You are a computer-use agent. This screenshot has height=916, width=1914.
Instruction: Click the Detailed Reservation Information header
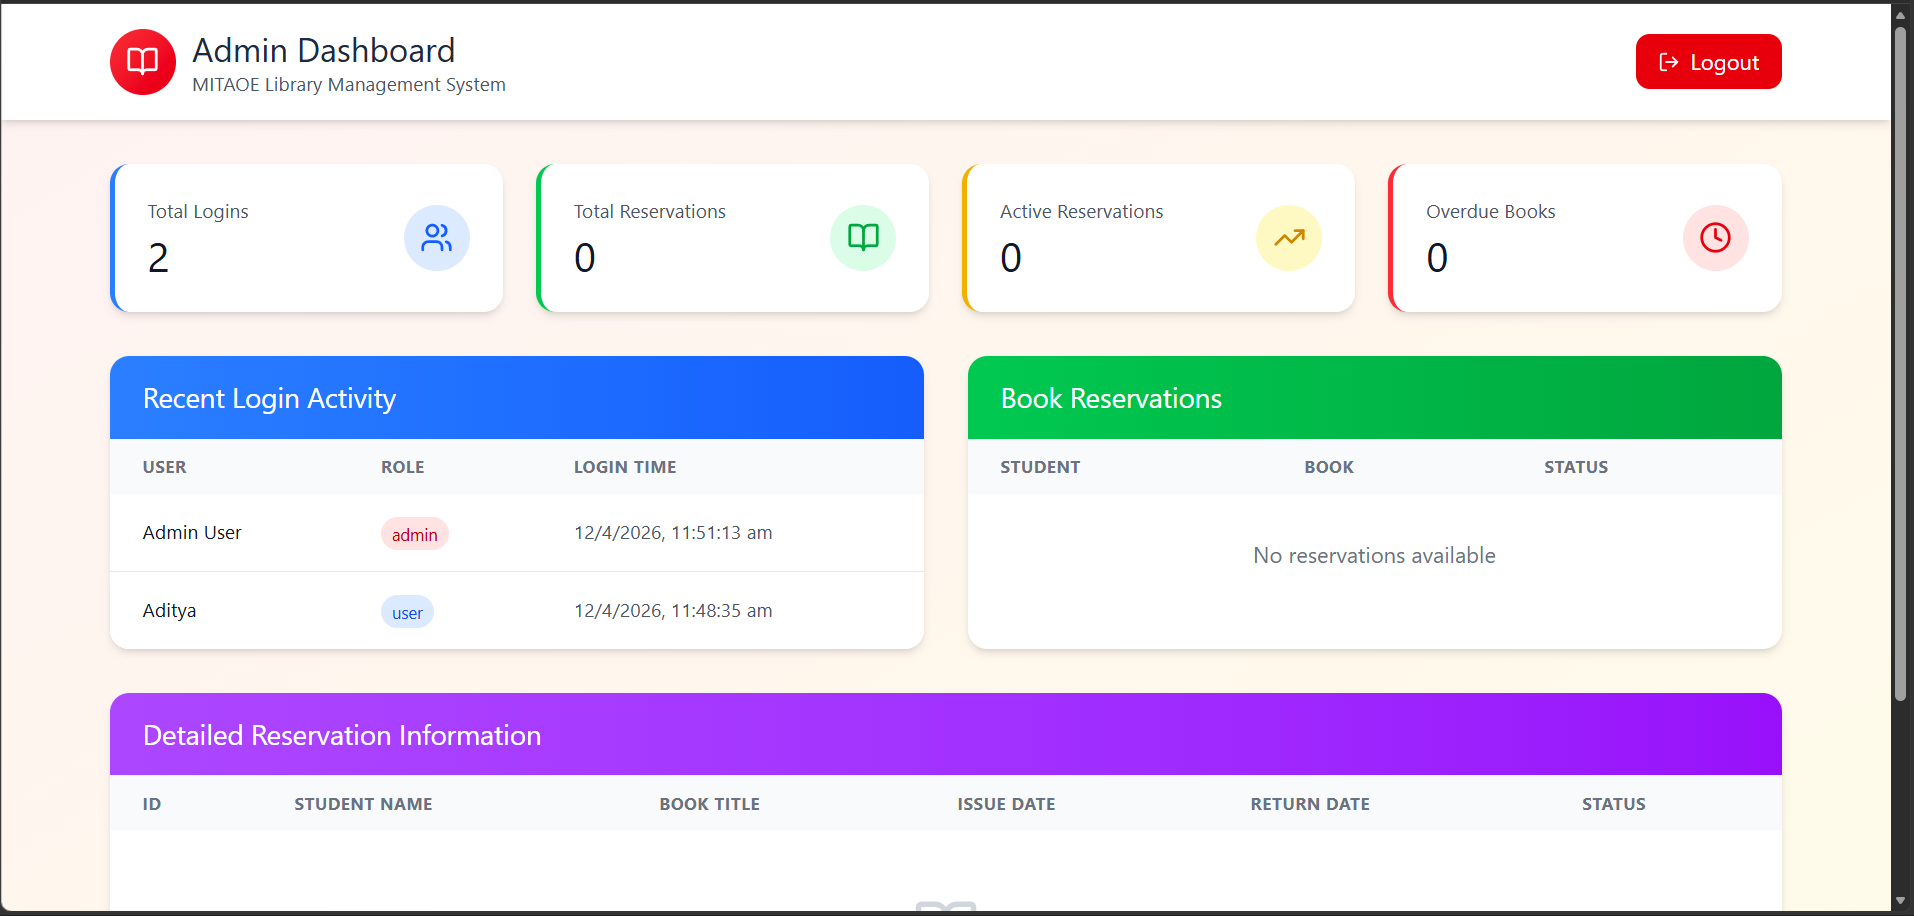tap(946, 735)
